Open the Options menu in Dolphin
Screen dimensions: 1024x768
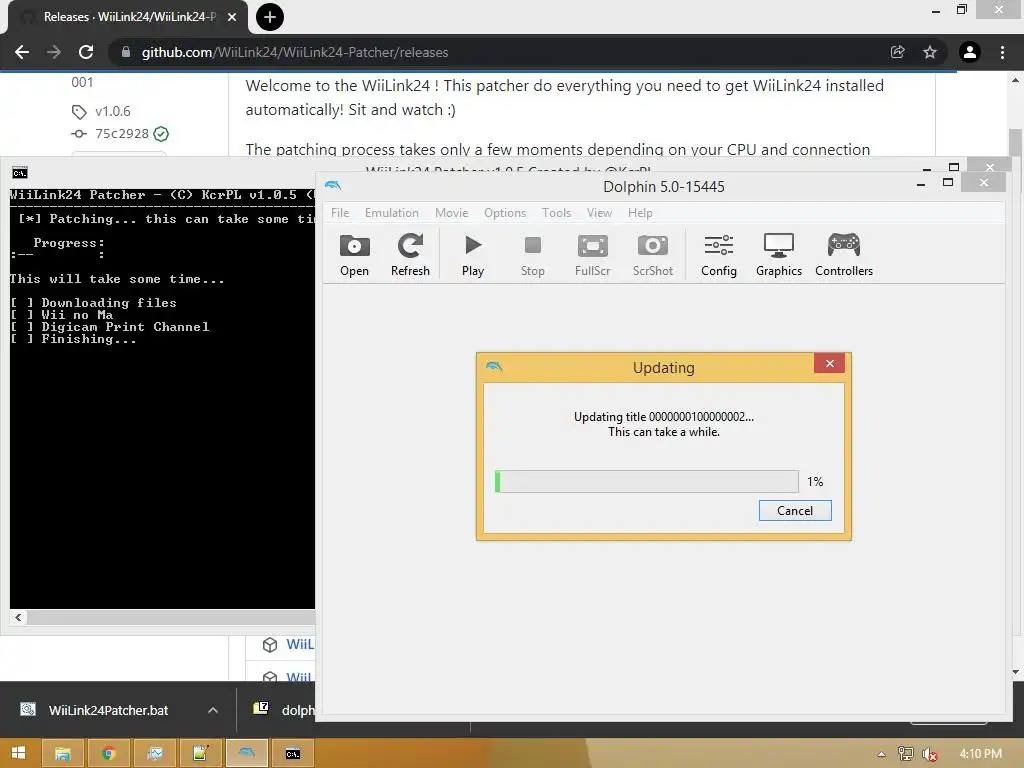pyautogui.click(x=505, y=213)
